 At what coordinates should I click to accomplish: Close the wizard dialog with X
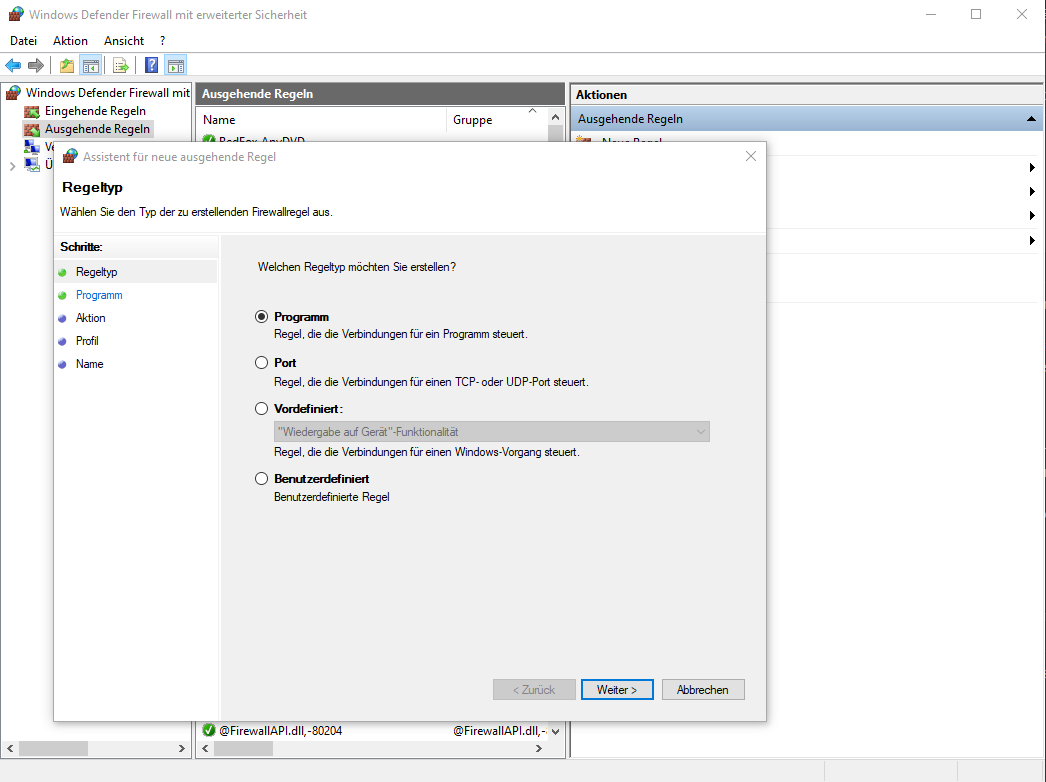pyautogui.click(x=750, y=156)
